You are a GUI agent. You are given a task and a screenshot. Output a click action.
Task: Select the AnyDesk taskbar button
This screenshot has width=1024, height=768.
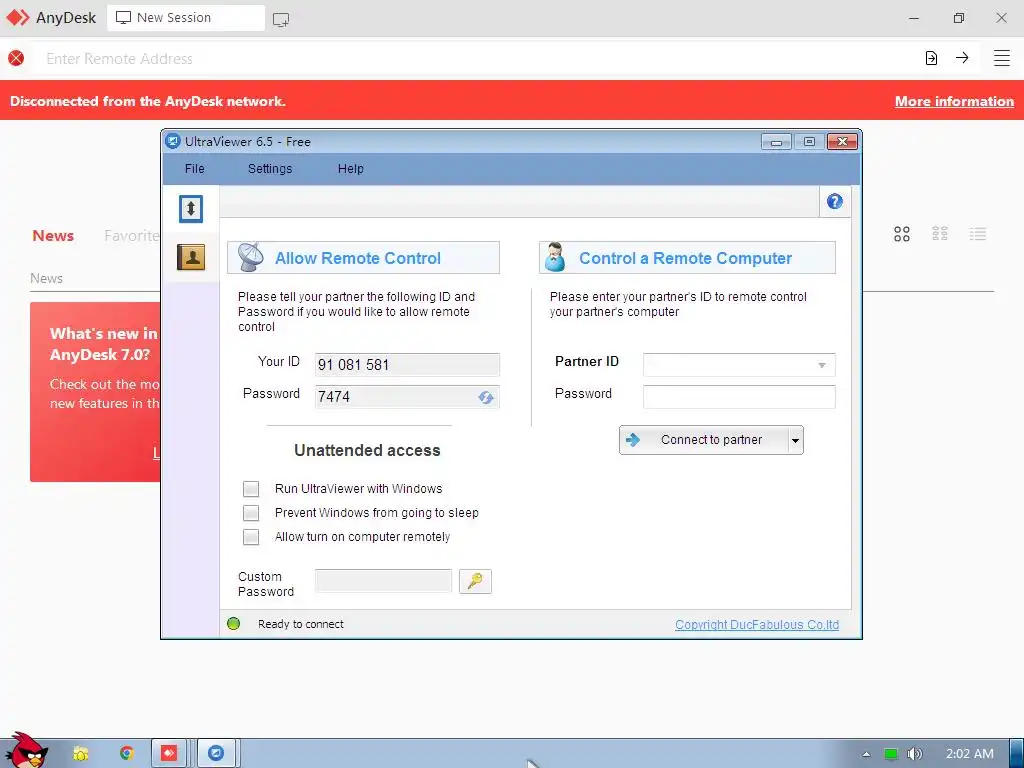[x=169, y=754]
